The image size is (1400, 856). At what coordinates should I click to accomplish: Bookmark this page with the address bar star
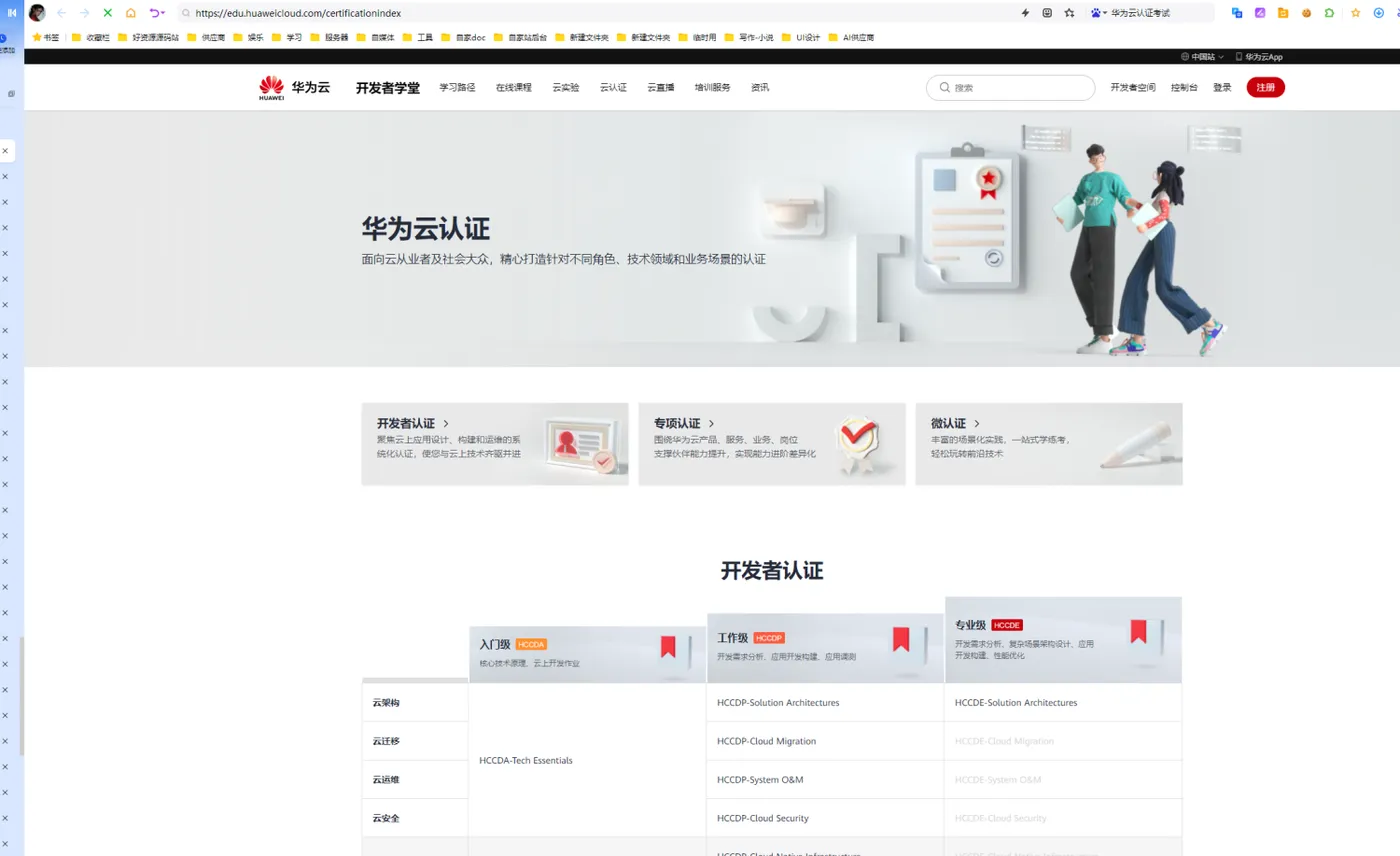pos(1069,13)
